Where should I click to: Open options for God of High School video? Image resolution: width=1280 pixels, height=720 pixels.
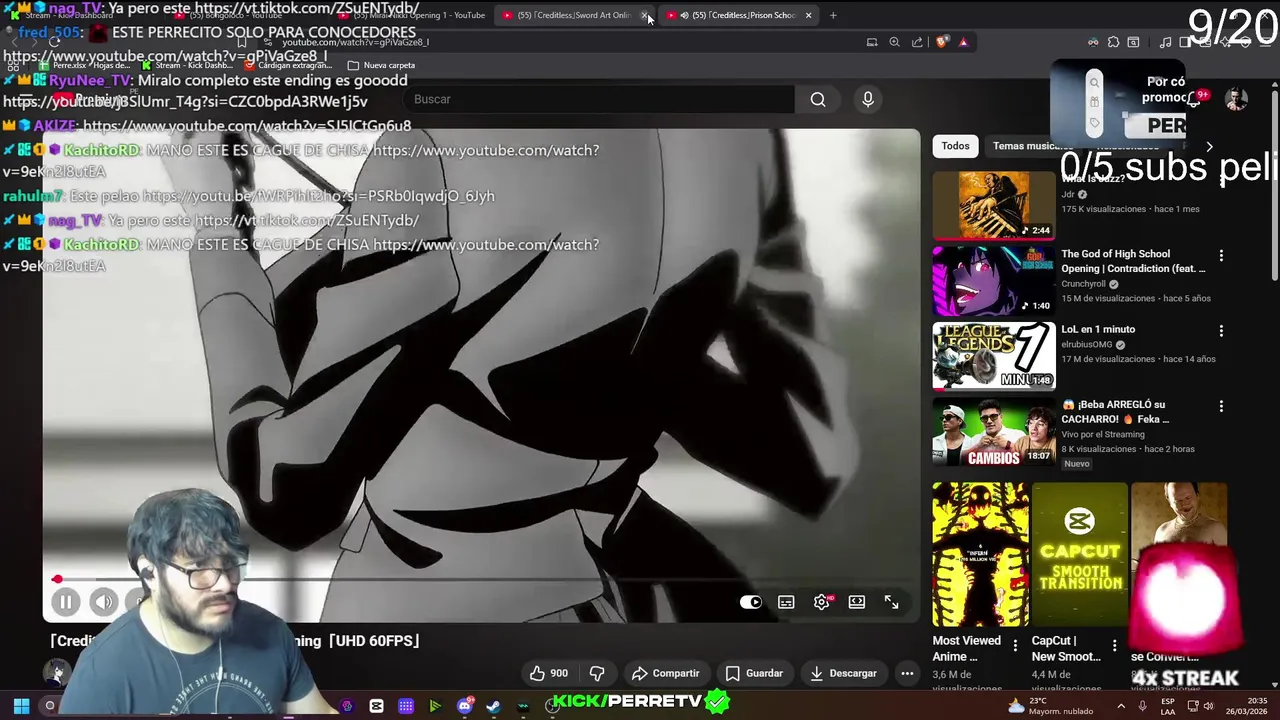pos(1221,255)
